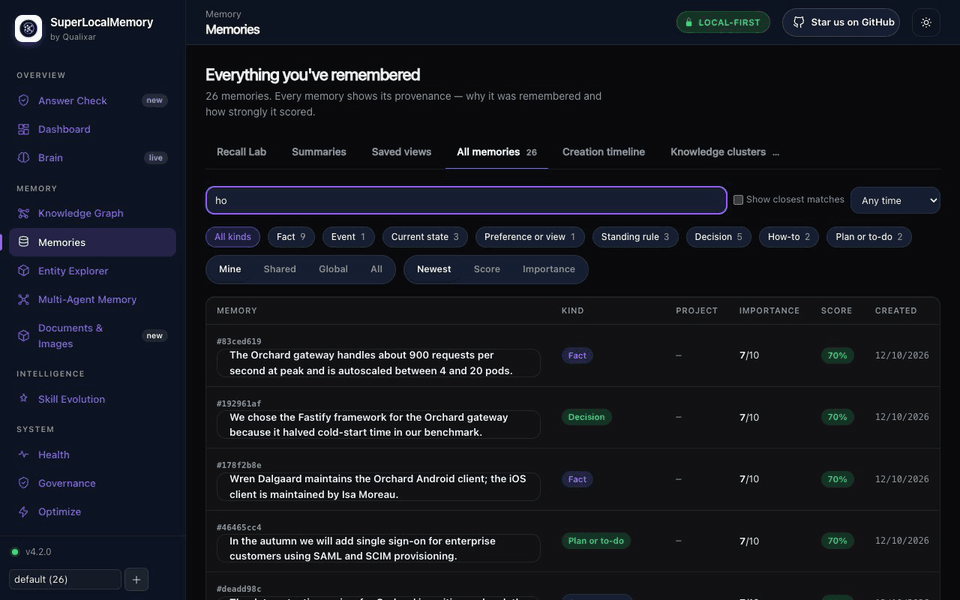Click memory ID #83ced619
Viewport: 960px width, 600px height.
[x=239, y=341]
